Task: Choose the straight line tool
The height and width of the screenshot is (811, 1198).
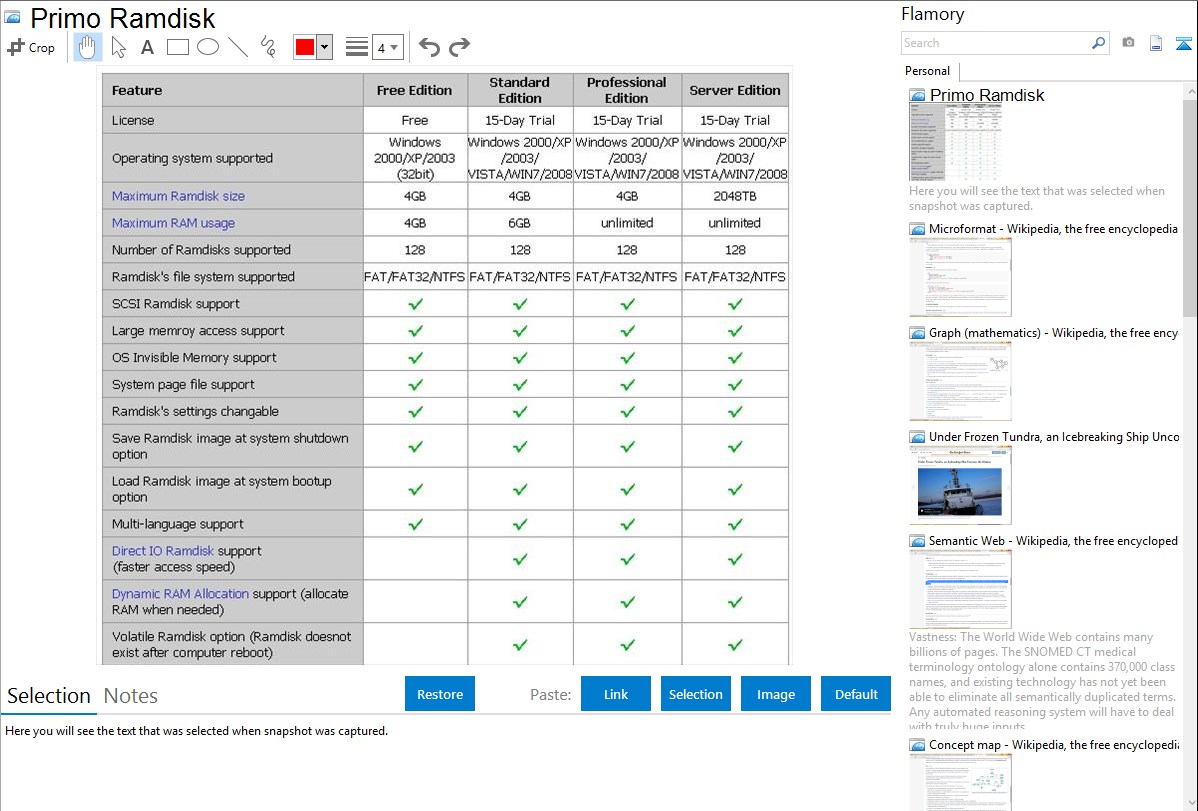Action: click(238, 47)
